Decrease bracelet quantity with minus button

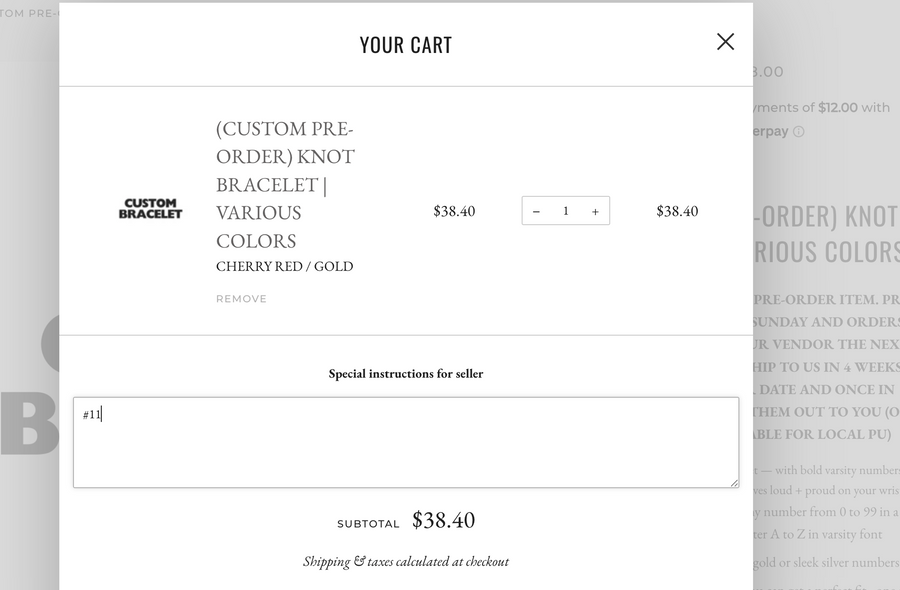[x=537, y=211]
